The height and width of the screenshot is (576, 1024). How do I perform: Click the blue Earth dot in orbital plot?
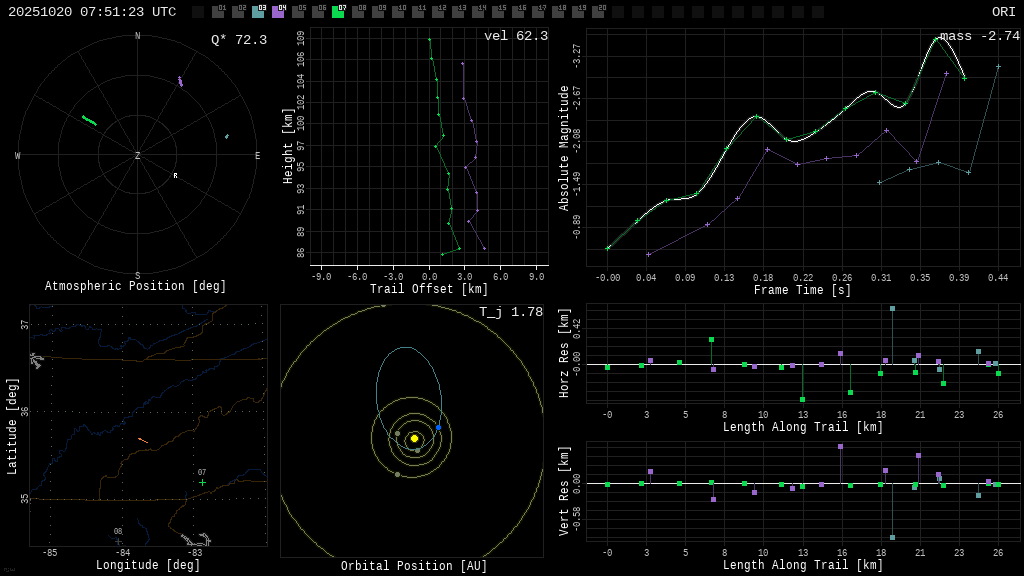(x=438, y=427)
